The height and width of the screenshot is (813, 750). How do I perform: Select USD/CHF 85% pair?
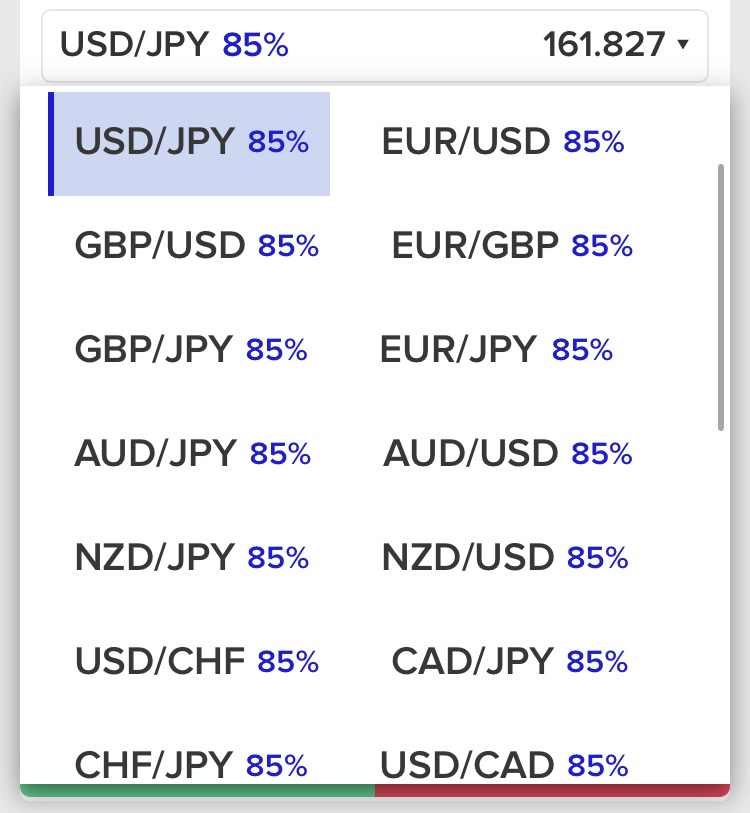[x=197, y=661]
